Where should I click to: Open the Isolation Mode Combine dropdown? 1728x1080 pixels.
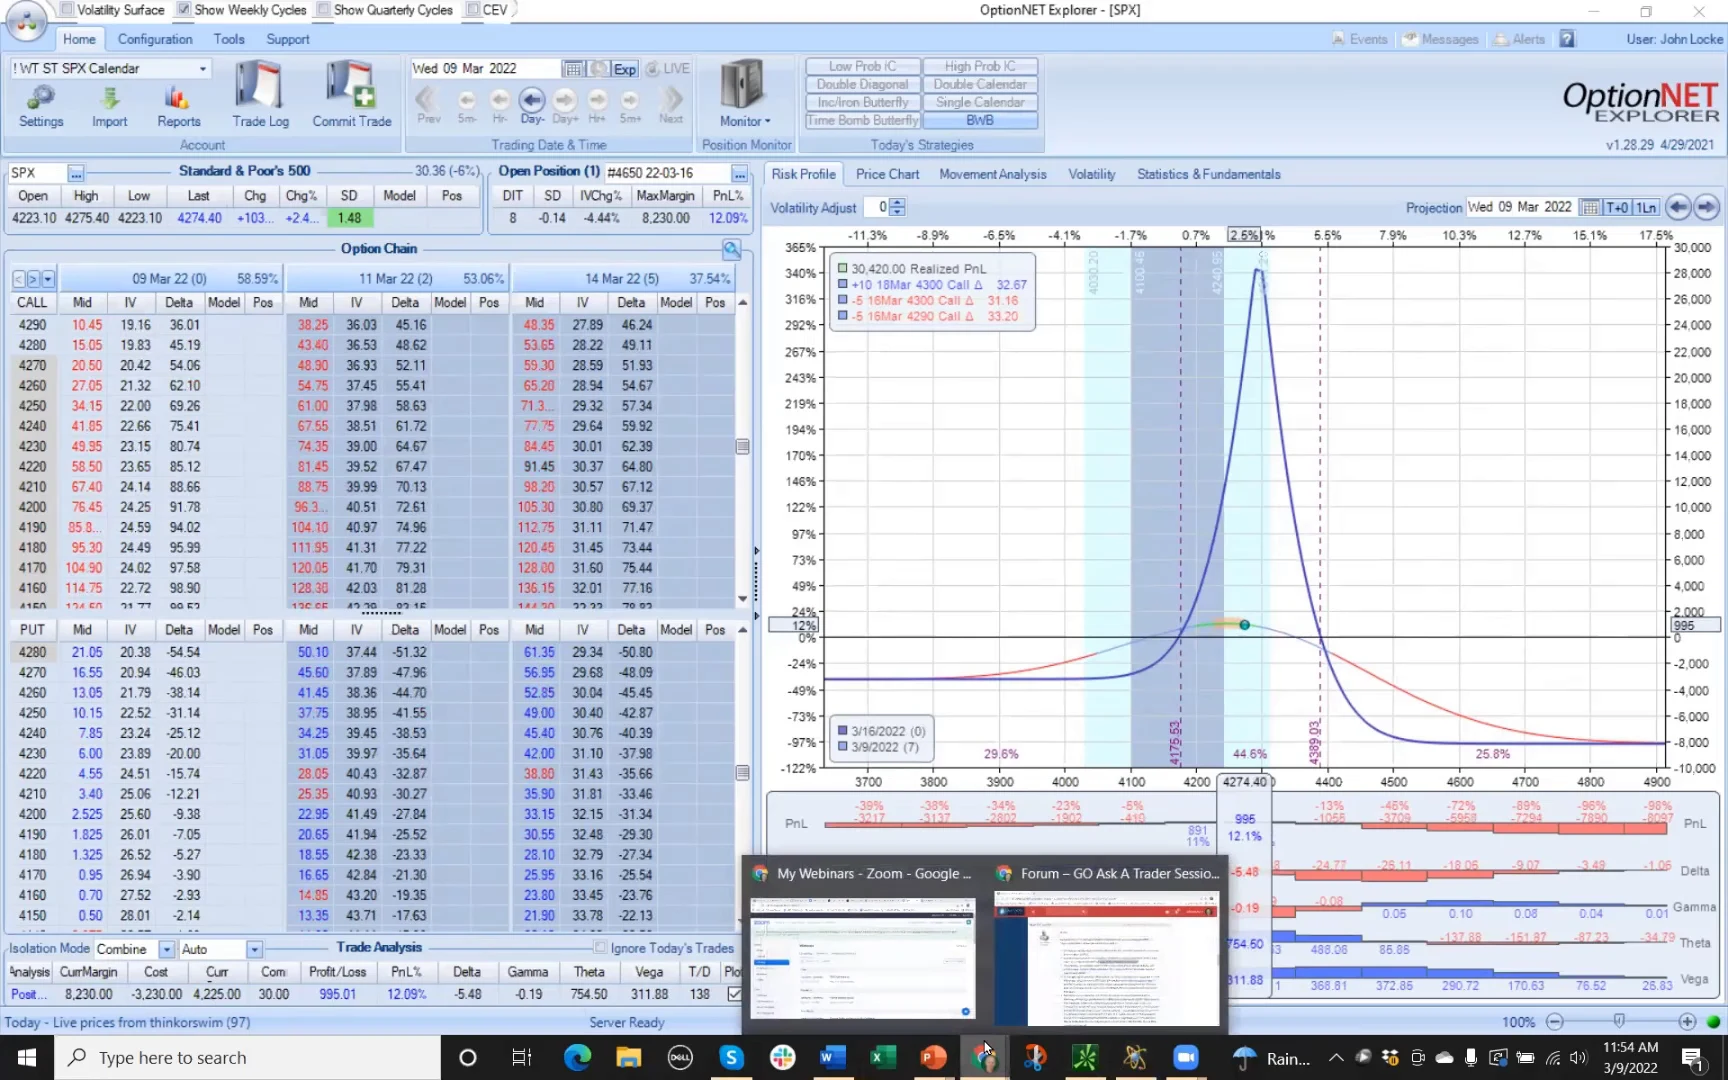[x=166, y=949]
